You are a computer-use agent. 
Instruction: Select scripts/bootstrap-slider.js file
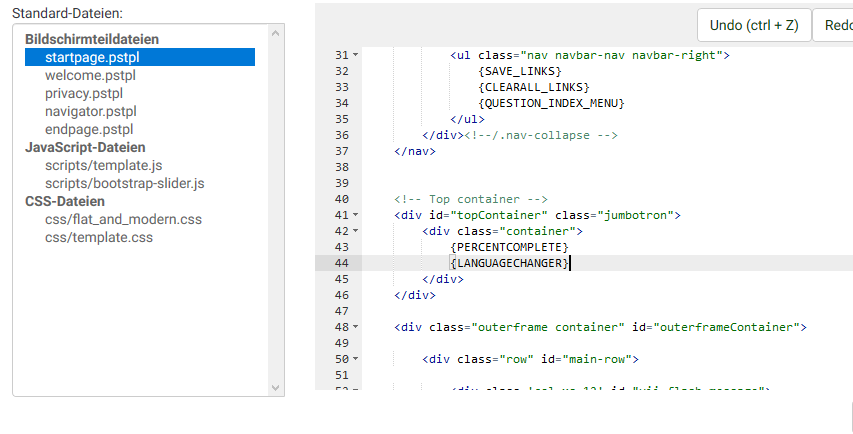tap(124, 183)
